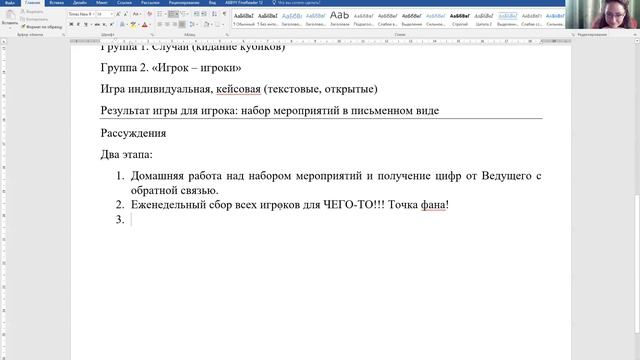640x360 pixels.
Task: Click the decrease indent icon
Action: pos(196,14)
